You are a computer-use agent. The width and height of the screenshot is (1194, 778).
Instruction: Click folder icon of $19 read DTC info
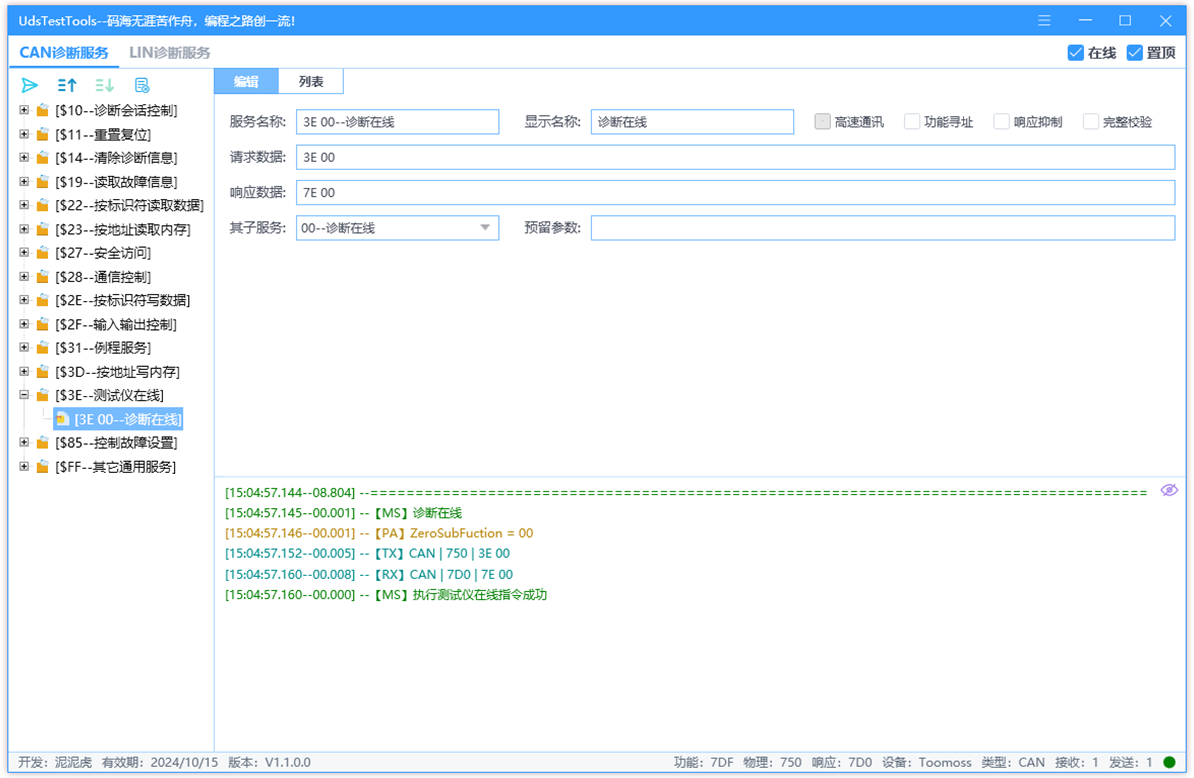43,182
